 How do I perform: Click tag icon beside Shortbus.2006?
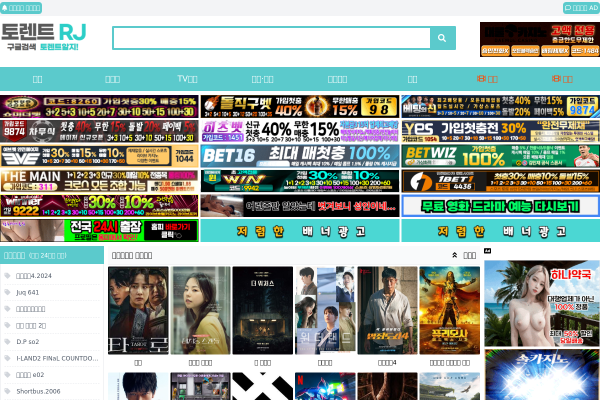point(7,391)
